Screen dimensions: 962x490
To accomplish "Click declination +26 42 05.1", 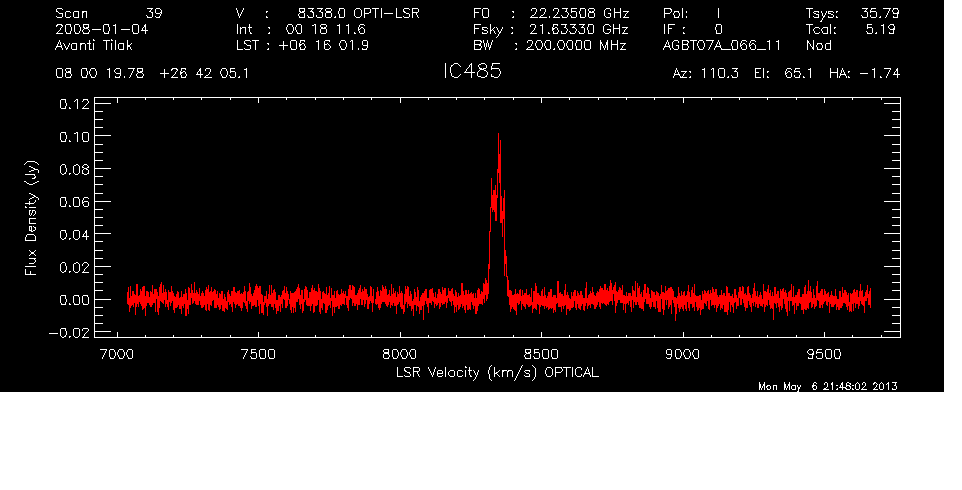I will (204, 74).
